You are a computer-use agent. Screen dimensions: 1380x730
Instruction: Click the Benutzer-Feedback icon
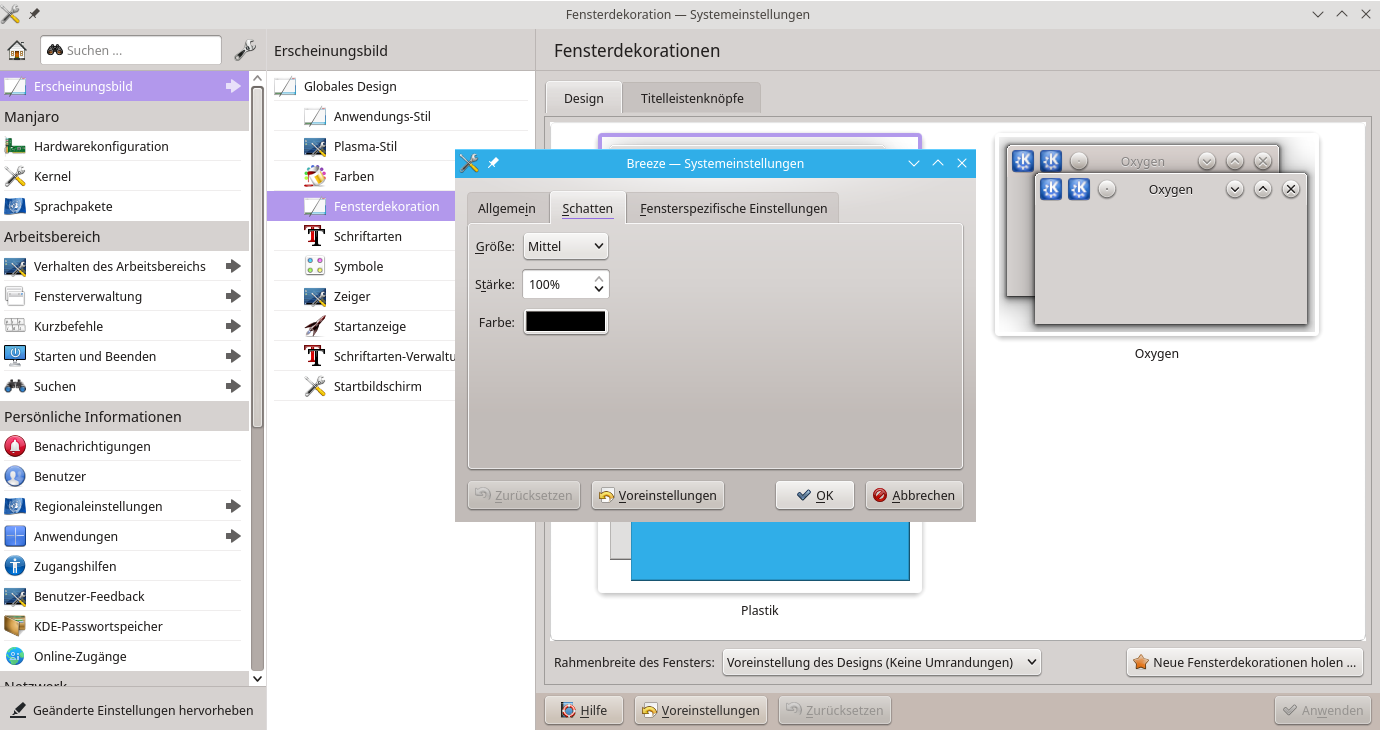click(x=15, y=596)
